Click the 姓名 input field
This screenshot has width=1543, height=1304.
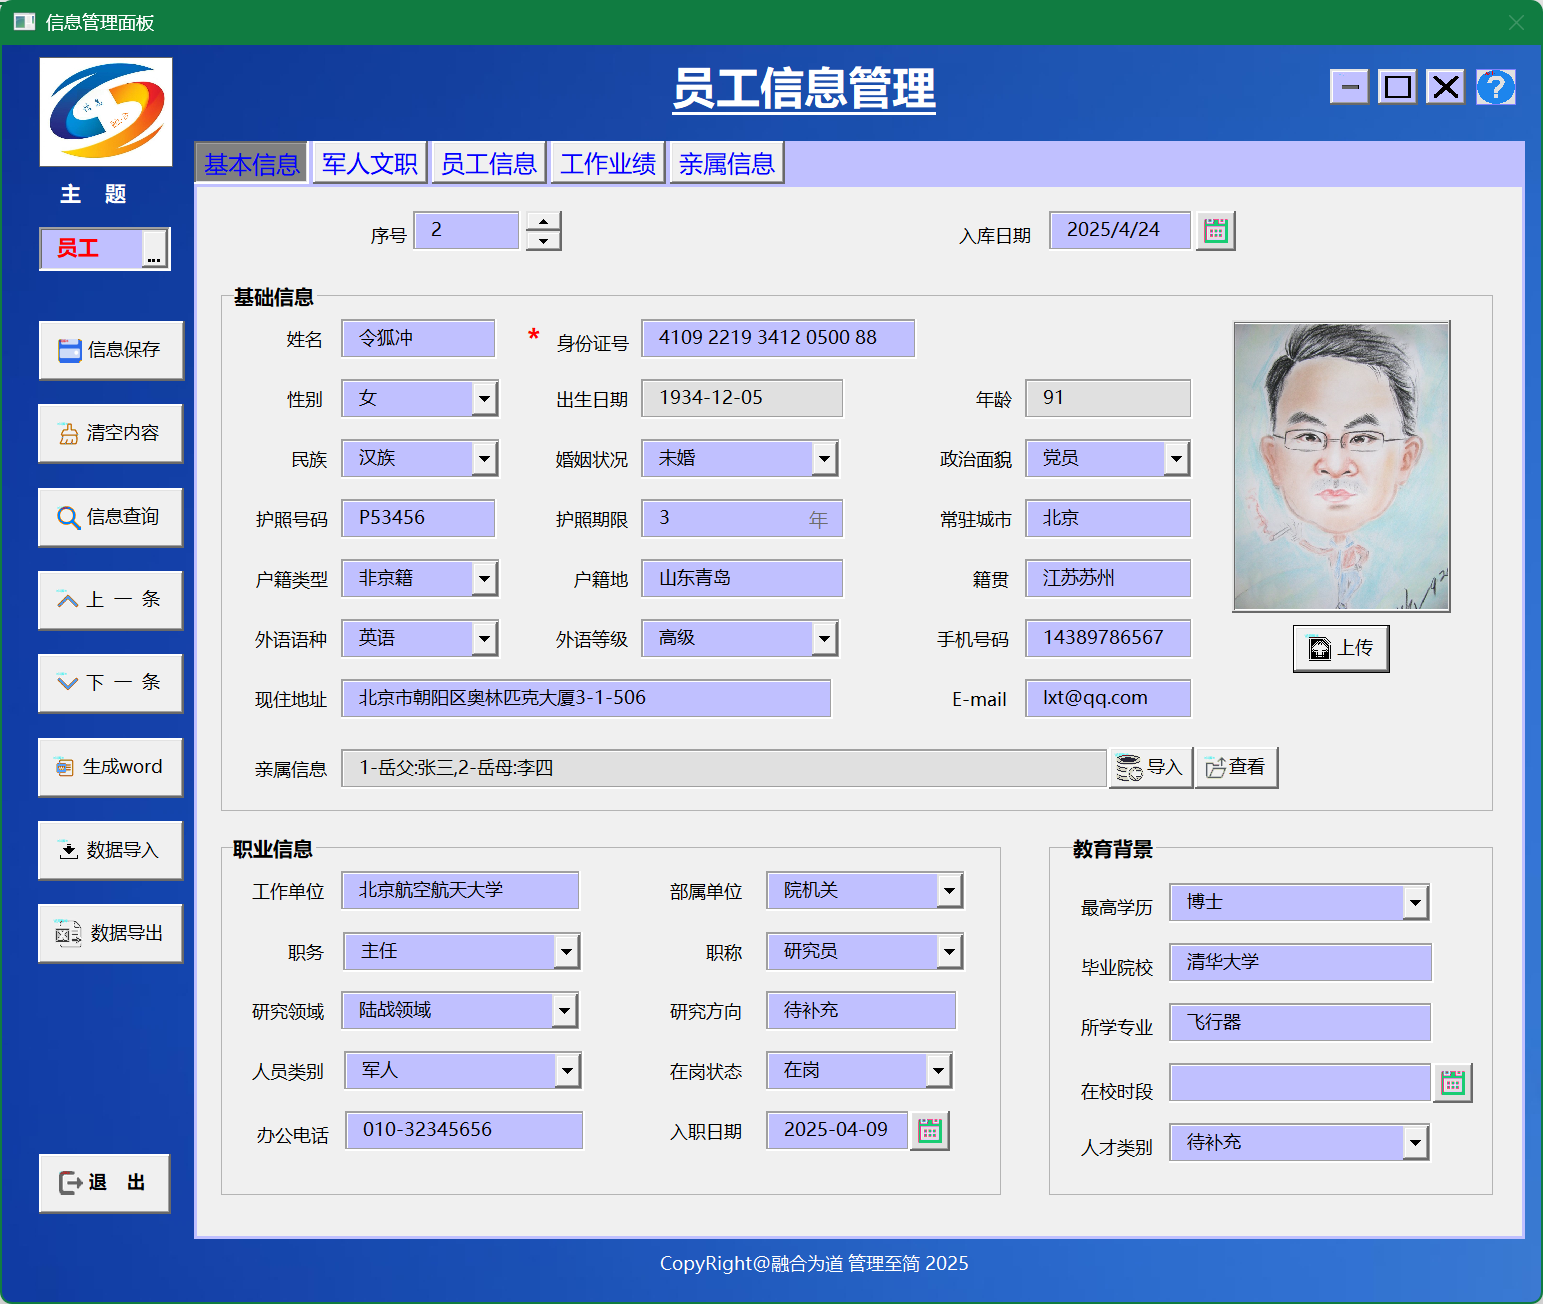[x=418, y=338]
